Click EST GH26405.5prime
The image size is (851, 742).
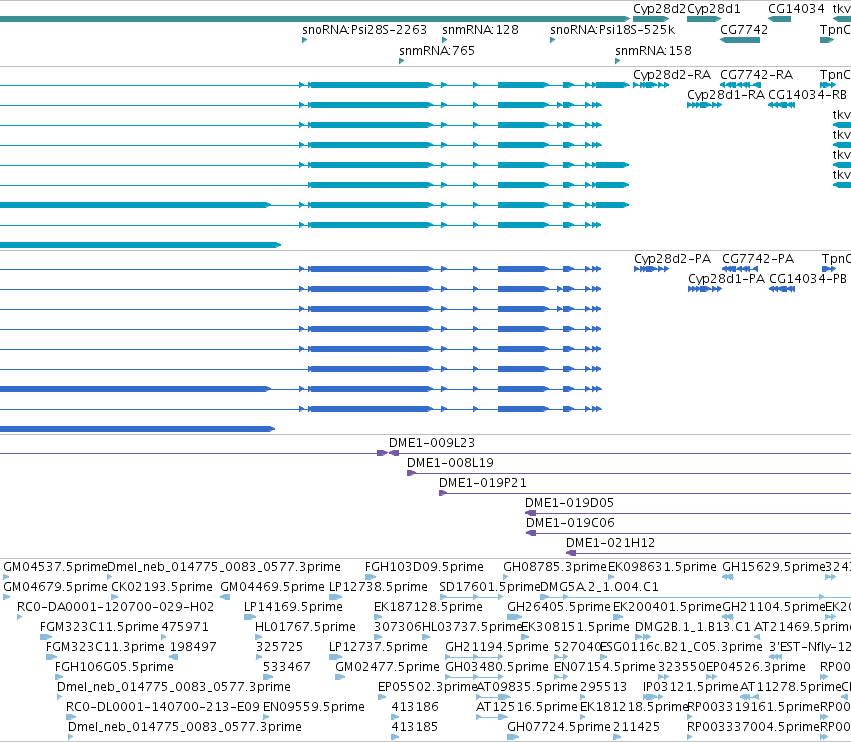tap(559, 607)
